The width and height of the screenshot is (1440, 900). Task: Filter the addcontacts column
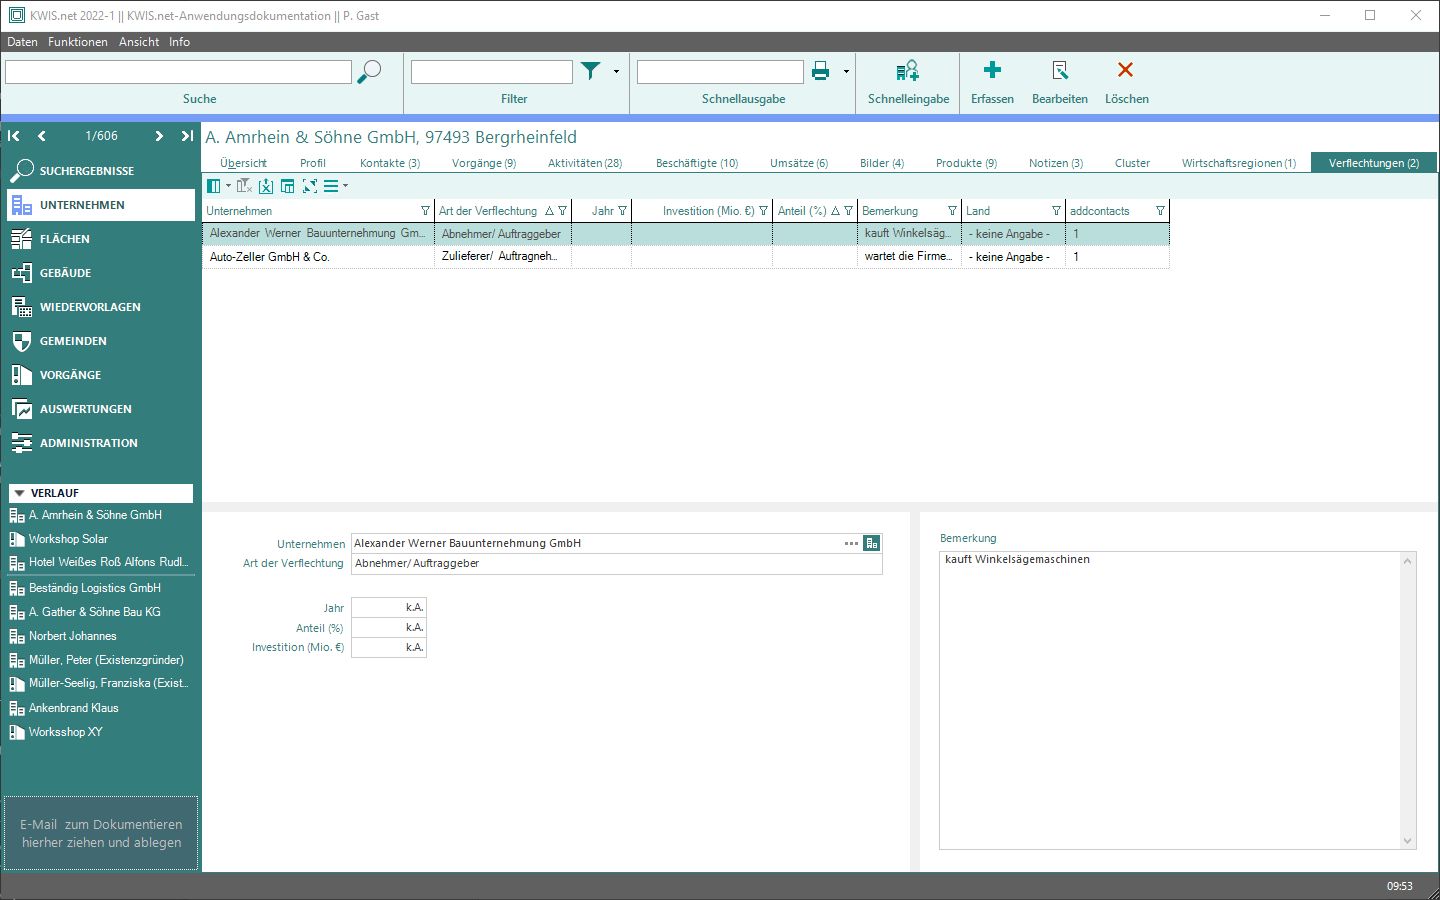1160,211
